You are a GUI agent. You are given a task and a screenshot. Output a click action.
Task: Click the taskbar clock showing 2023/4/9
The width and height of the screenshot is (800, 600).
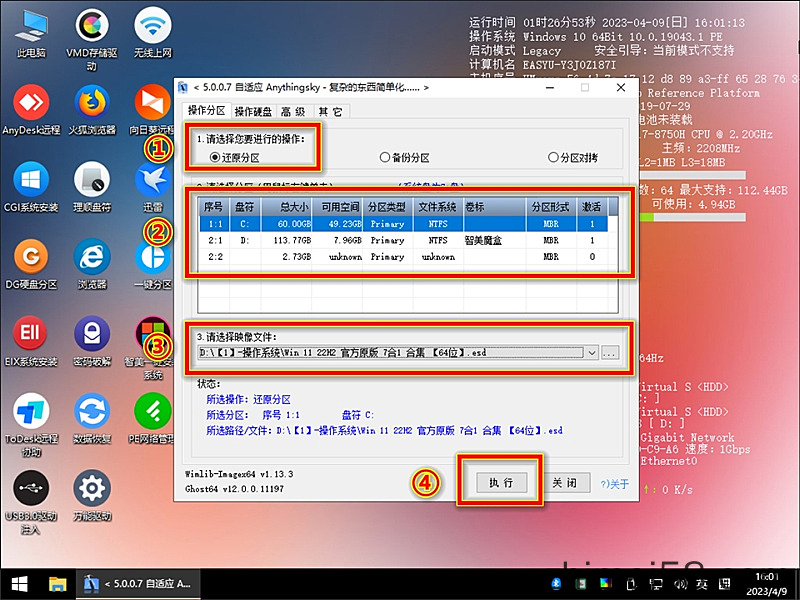(x=767, y=584)
